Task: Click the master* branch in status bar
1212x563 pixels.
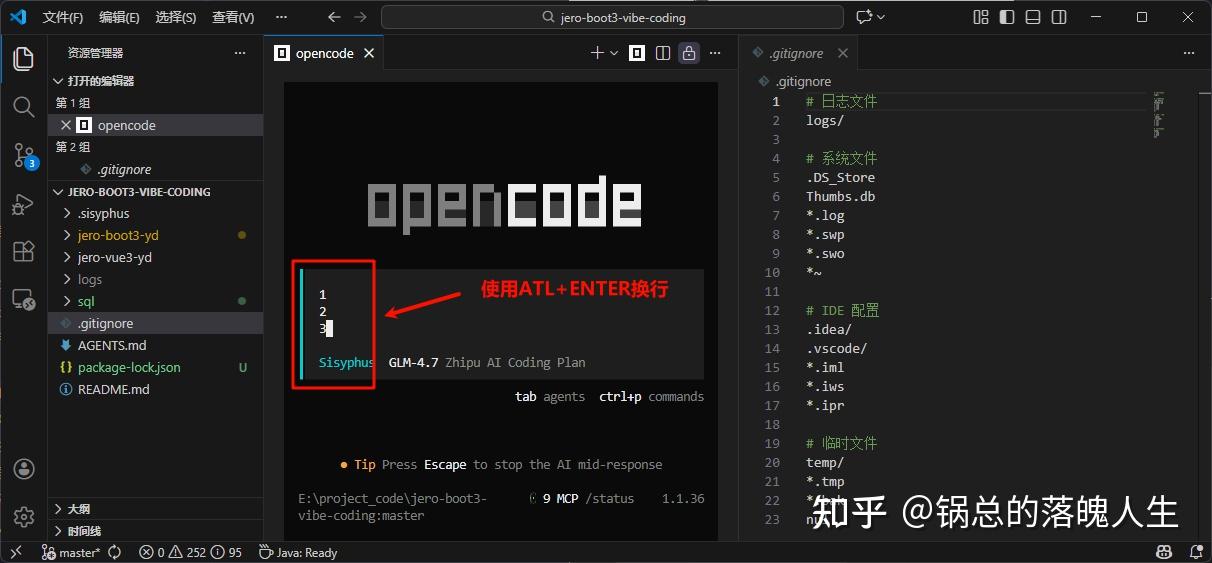Action: tap(70, 552)
